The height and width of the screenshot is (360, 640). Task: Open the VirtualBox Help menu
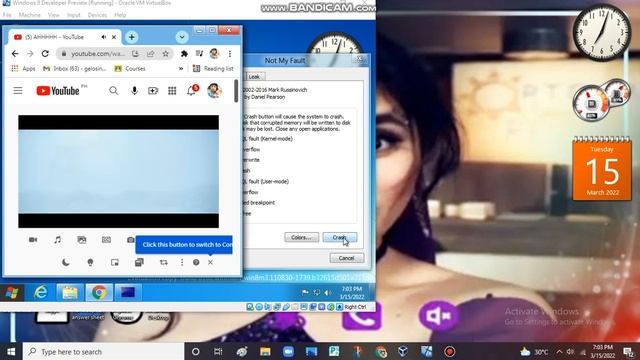pos(120,15)
